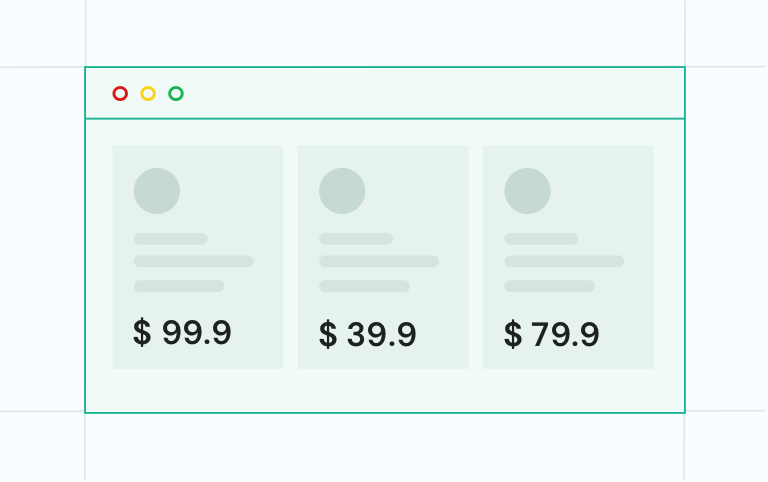Select the avatar circle in the $ 39.9 card
This screenshot has width=768, height=482.
coord(342,191)
